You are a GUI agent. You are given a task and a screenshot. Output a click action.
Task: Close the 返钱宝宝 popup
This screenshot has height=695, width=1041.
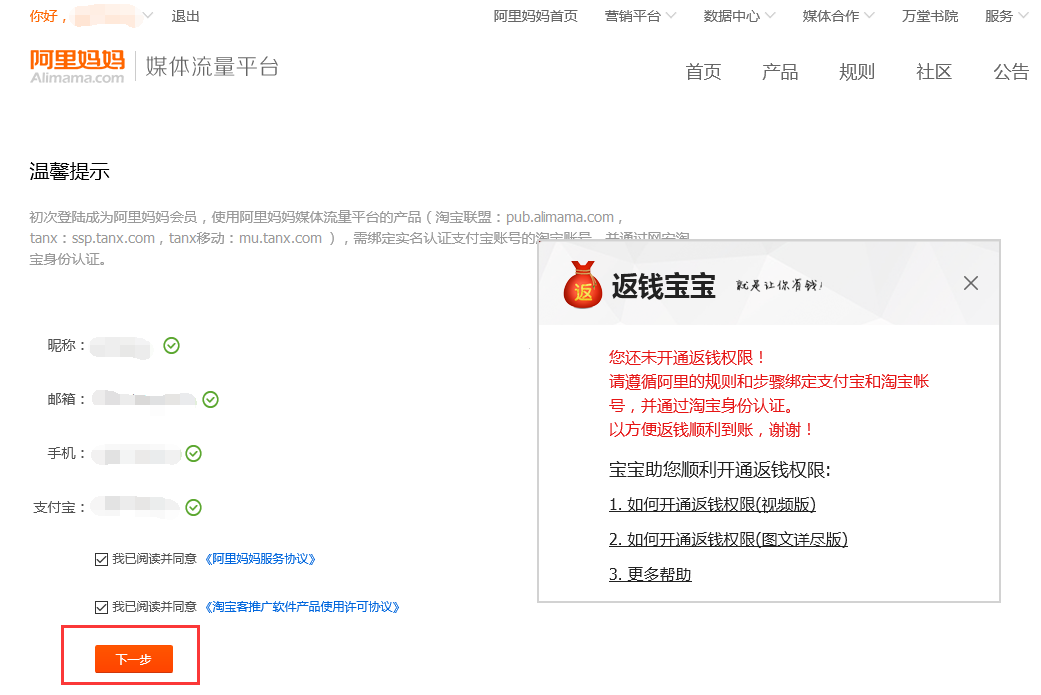tap(970, 283)
